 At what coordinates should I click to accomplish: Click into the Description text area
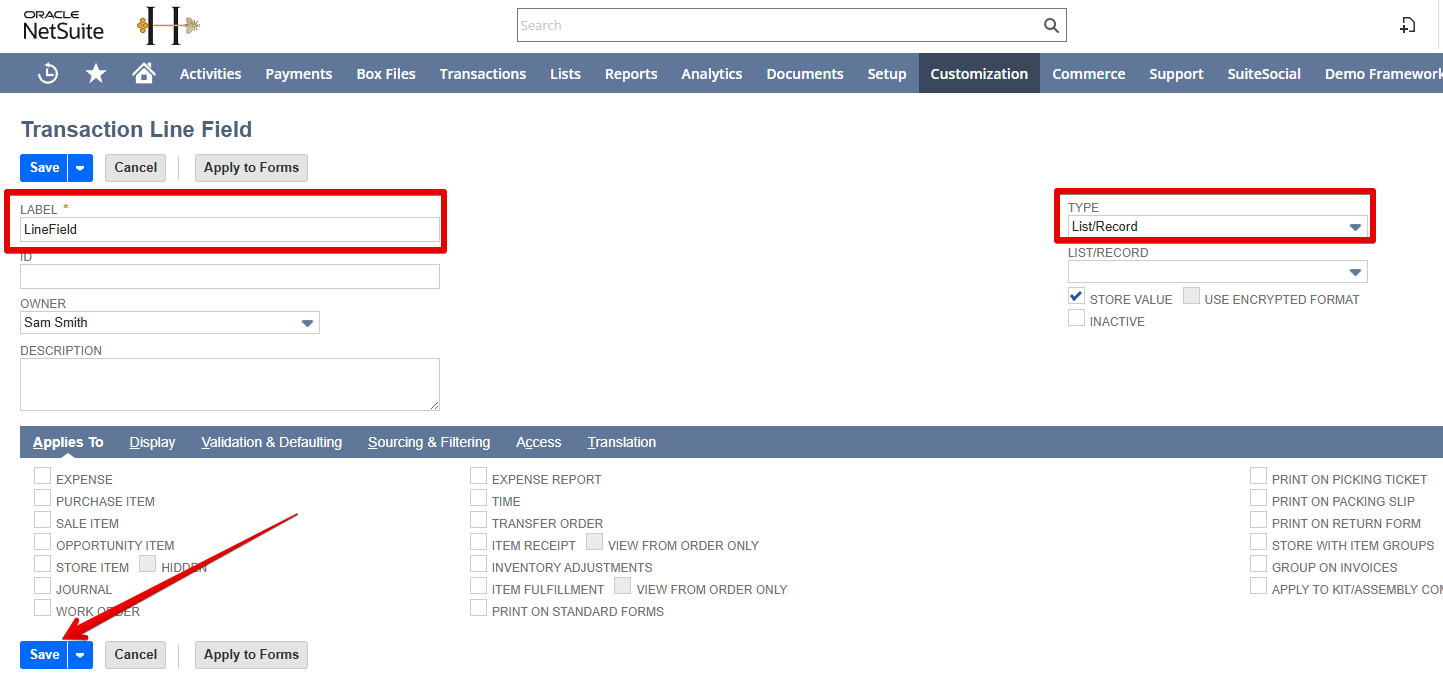[229, 384]
